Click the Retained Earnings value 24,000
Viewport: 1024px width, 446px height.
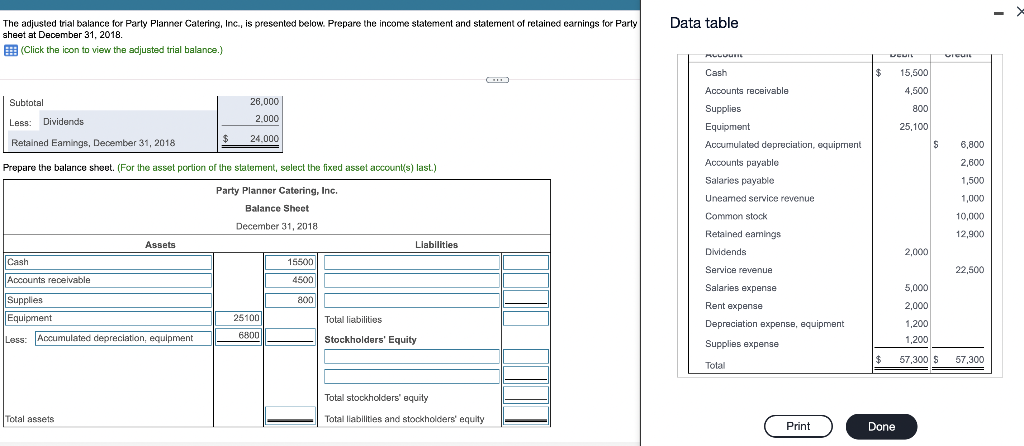[x=264, y=138]
